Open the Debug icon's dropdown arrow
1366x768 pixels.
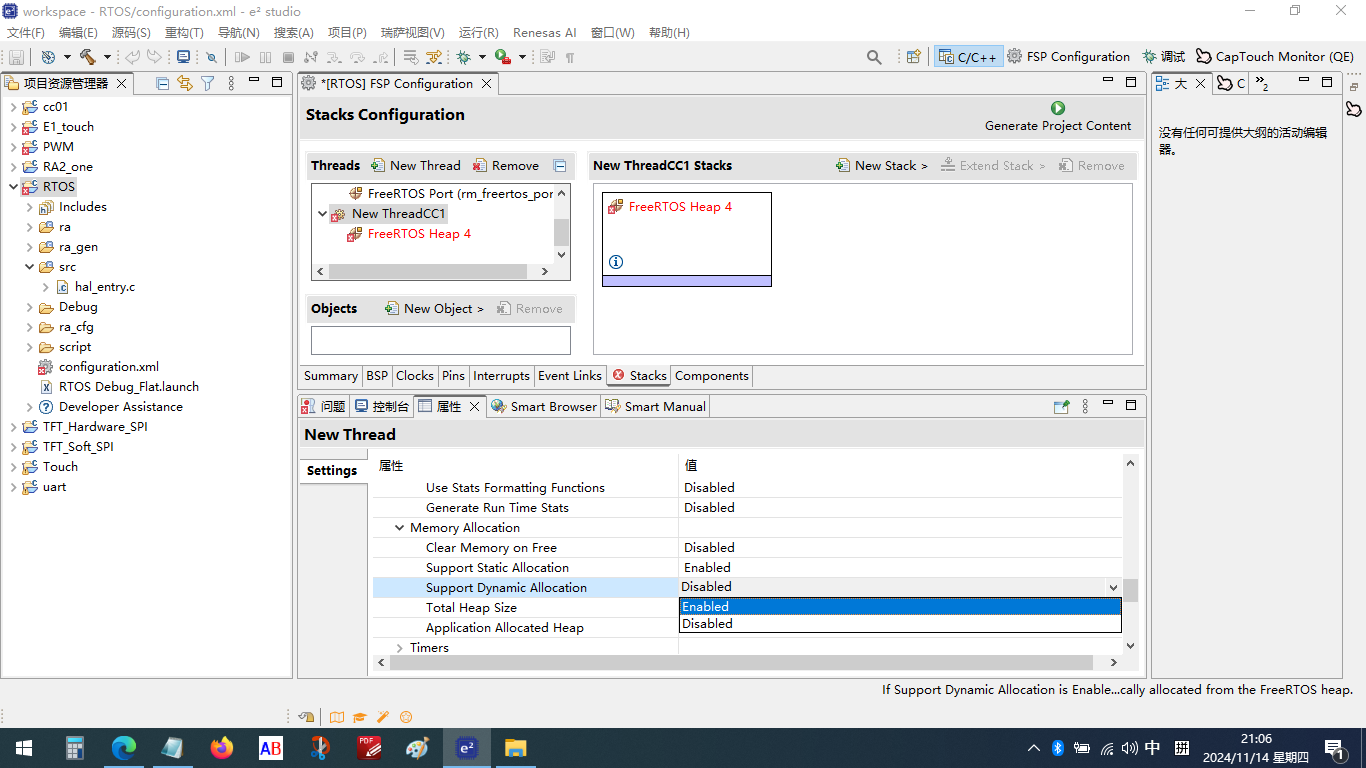click(482, 57)
